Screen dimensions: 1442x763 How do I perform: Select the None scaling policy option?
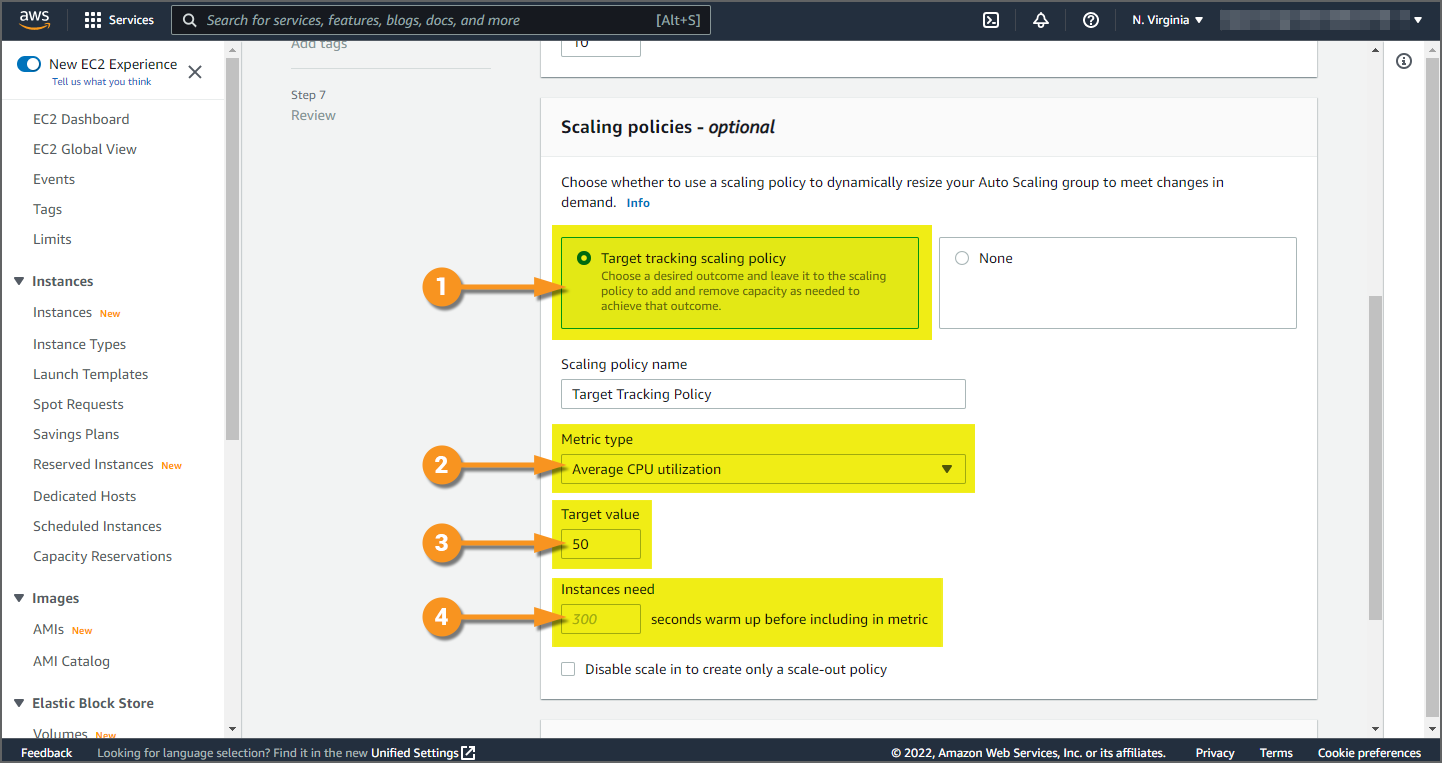962,258
